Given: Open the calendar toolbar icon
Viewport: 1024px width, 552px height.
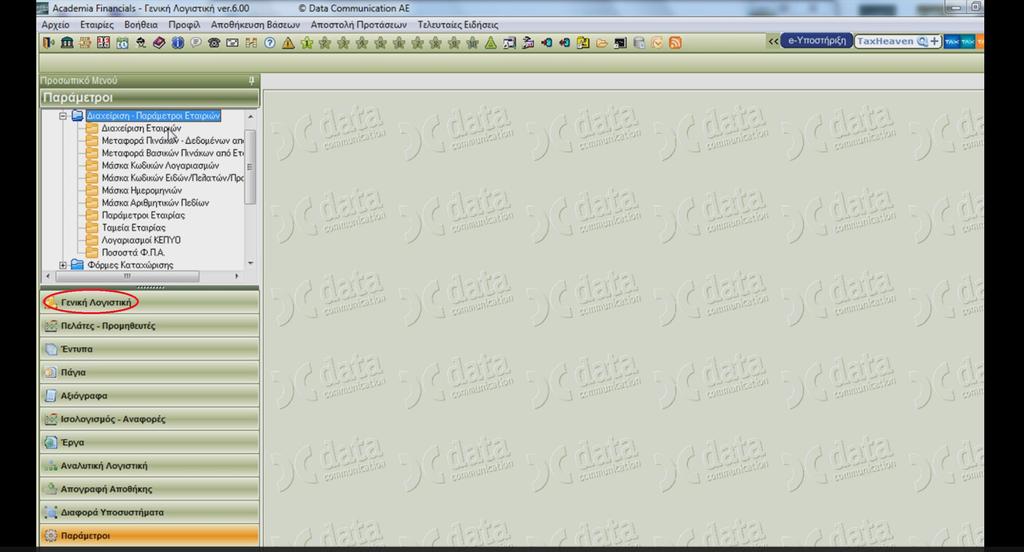Looking at the screenshot, I should pos(122,43).
